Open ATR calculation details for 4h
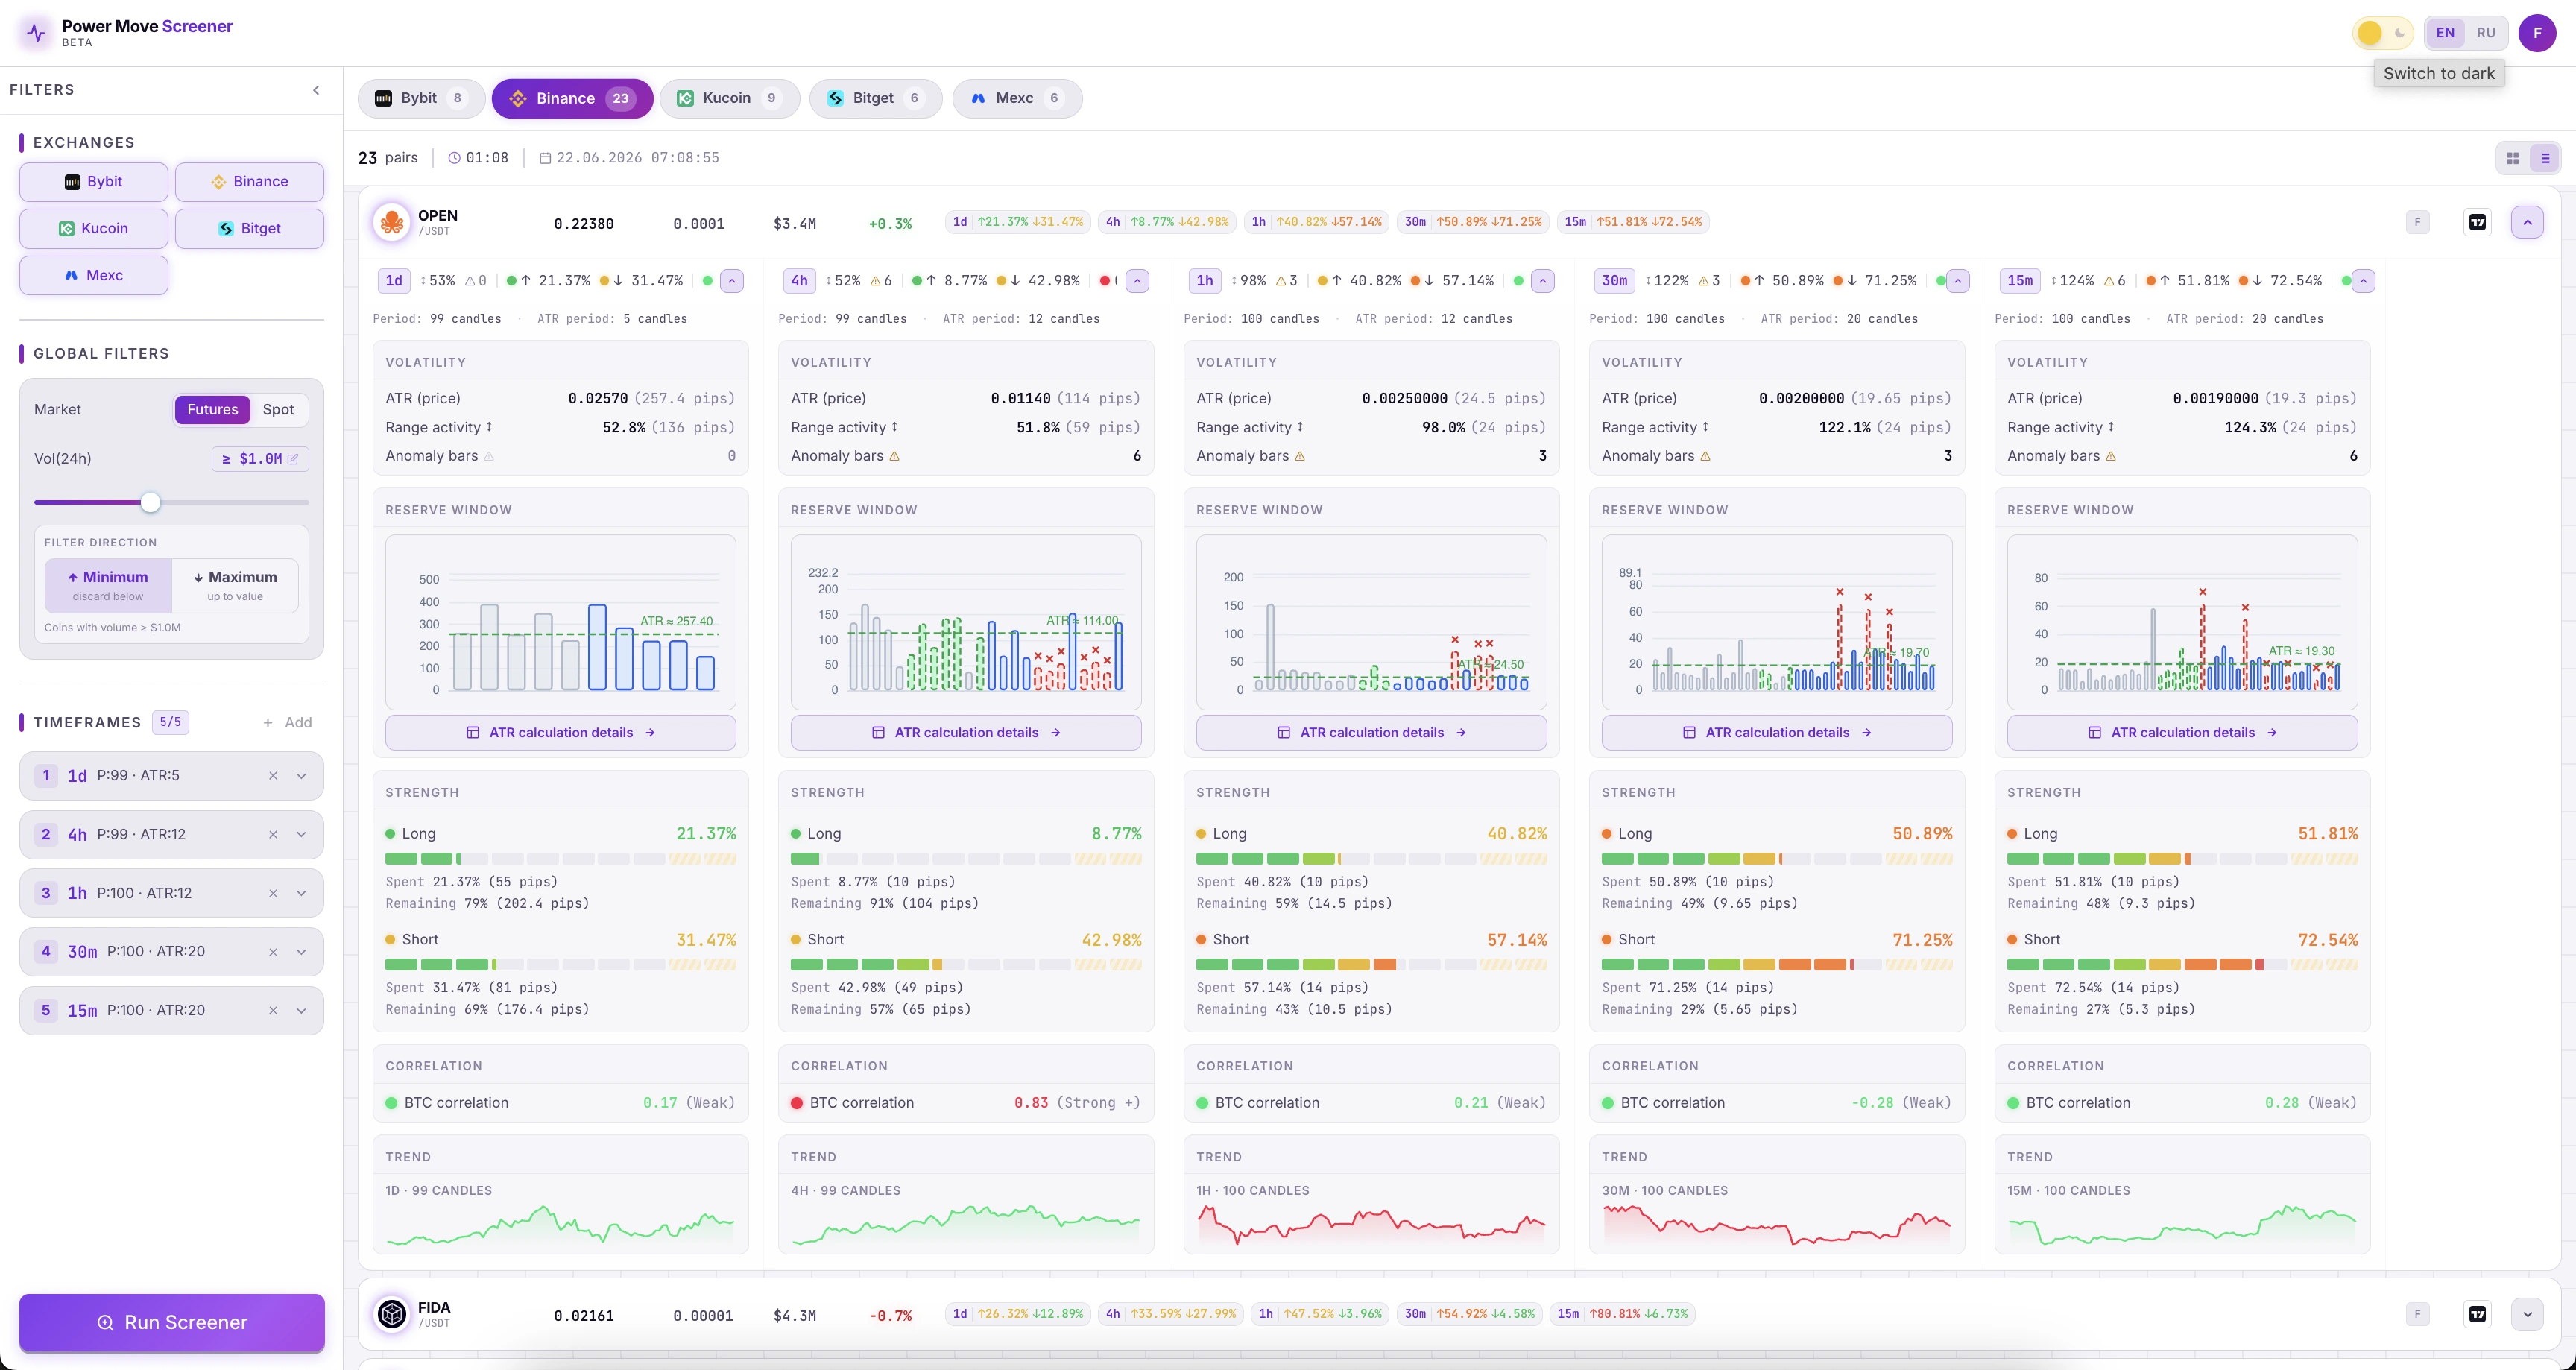2576x1370 pixels. click(x=966, y=733)
